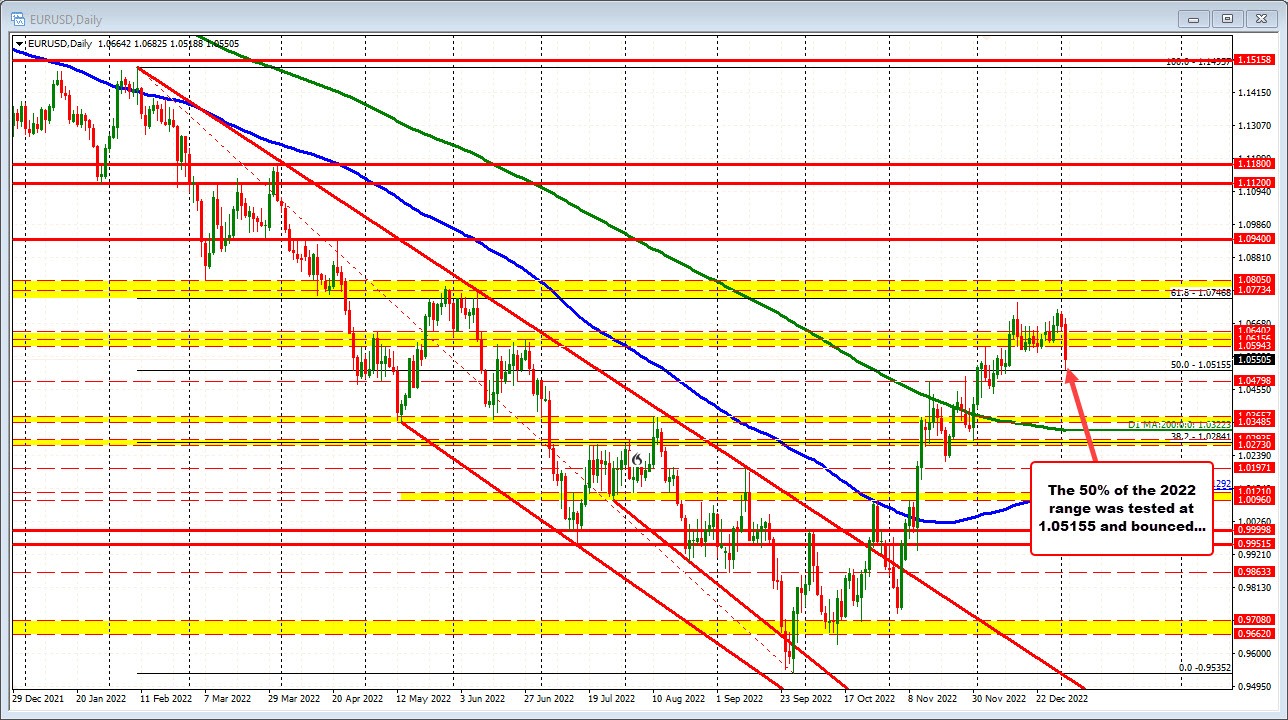Click the Fibonacci label 0.0 - 0.95352
The height and width of the screenshot is (720, 1288).
(1204, 667)
